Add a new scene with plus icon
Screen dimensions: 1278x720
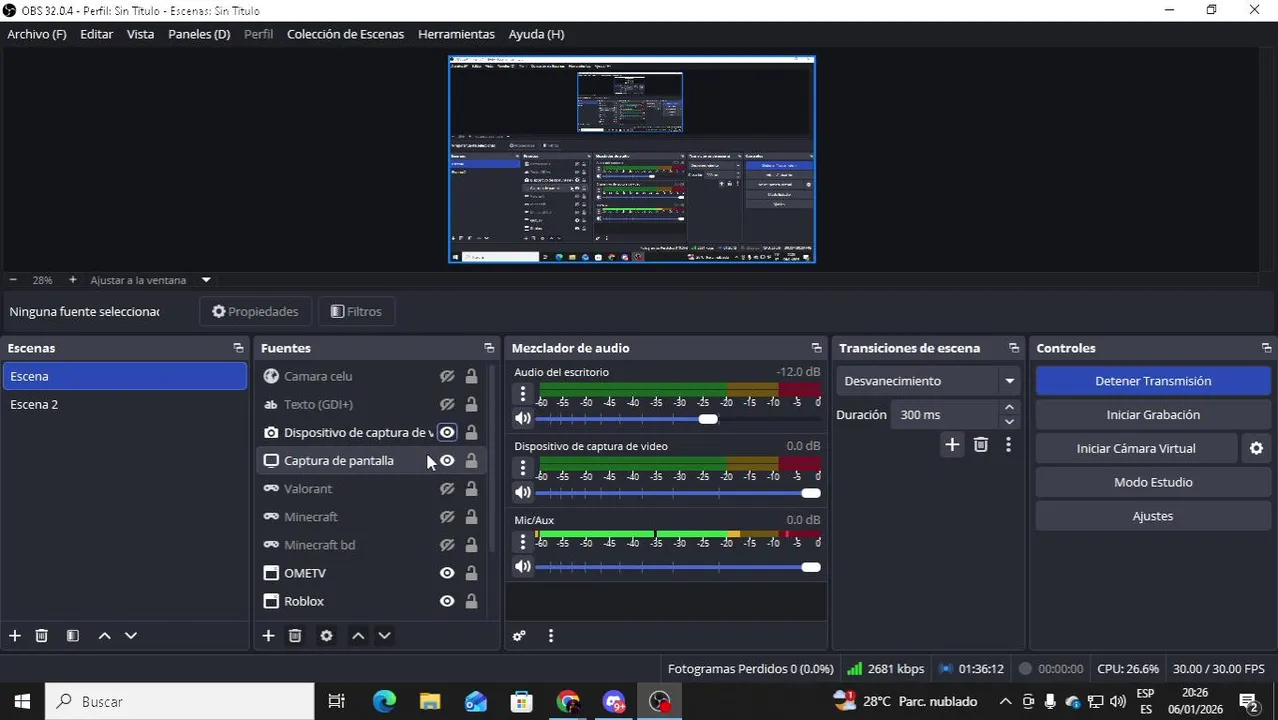point(15,636)
